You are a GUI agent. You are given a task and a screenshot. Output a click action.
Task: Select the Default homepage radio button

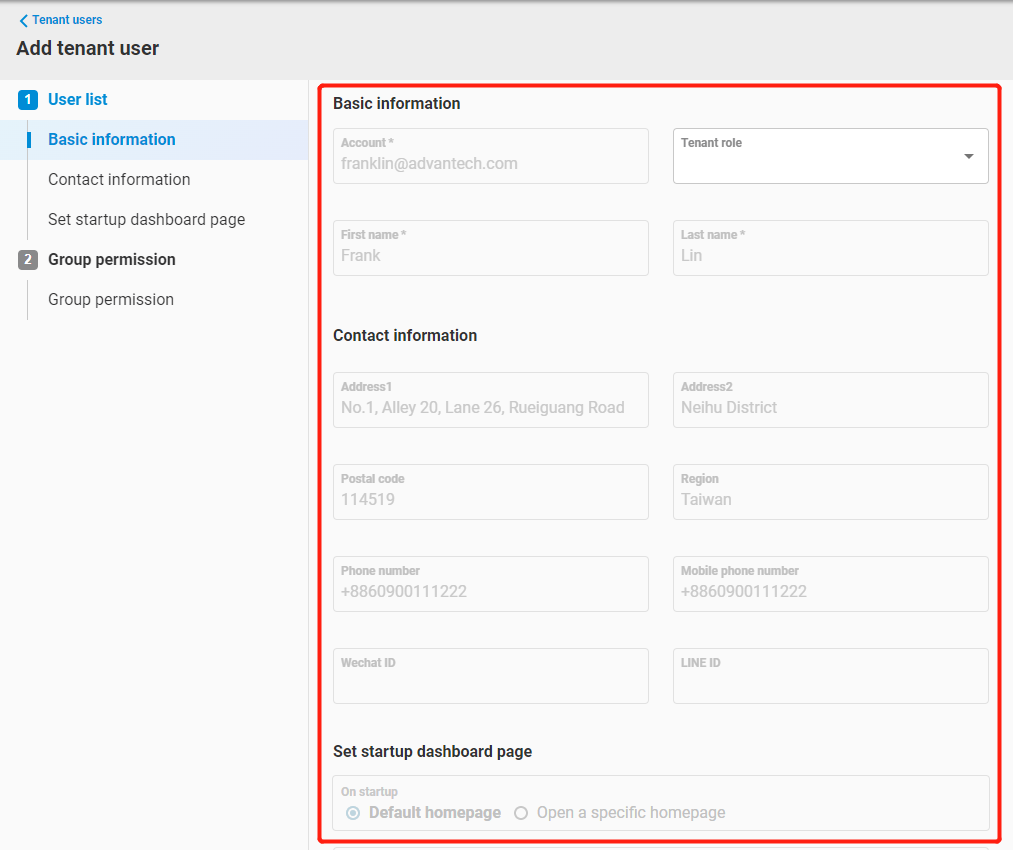[353, 813]
